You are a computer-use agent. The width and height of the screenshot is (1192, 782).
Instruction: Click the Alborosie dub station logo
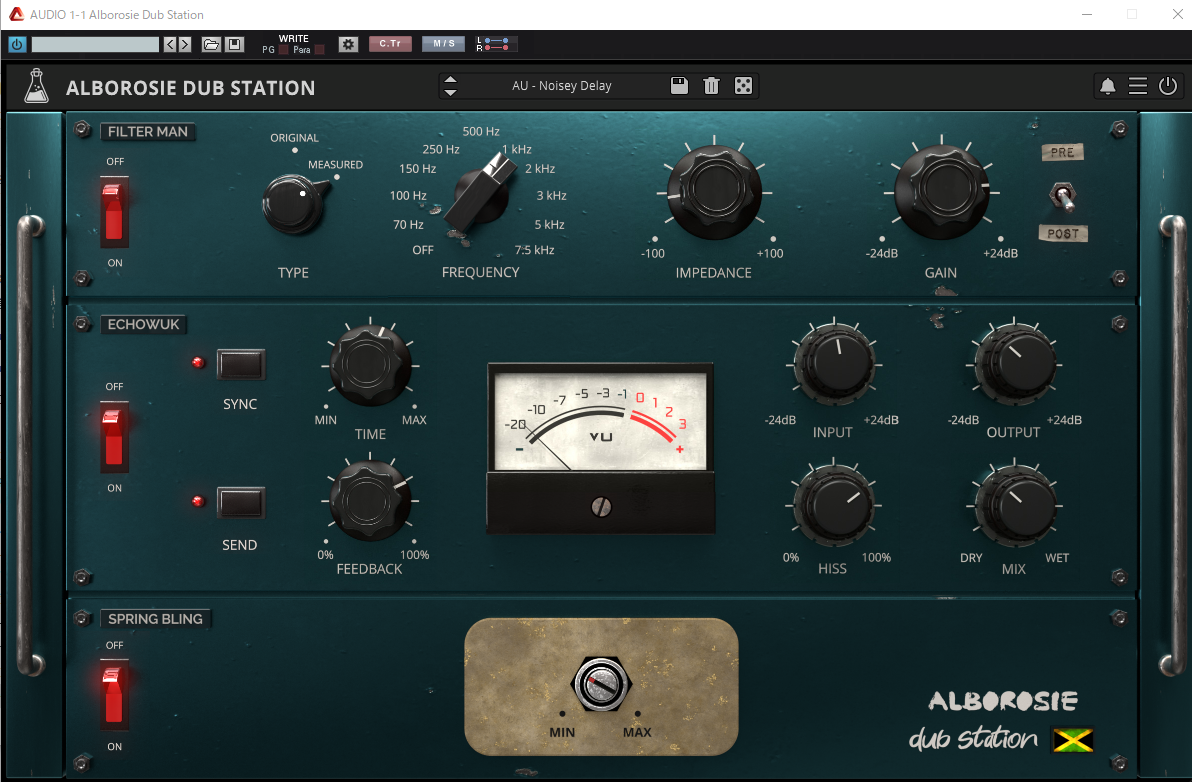tap(1002, 720)
